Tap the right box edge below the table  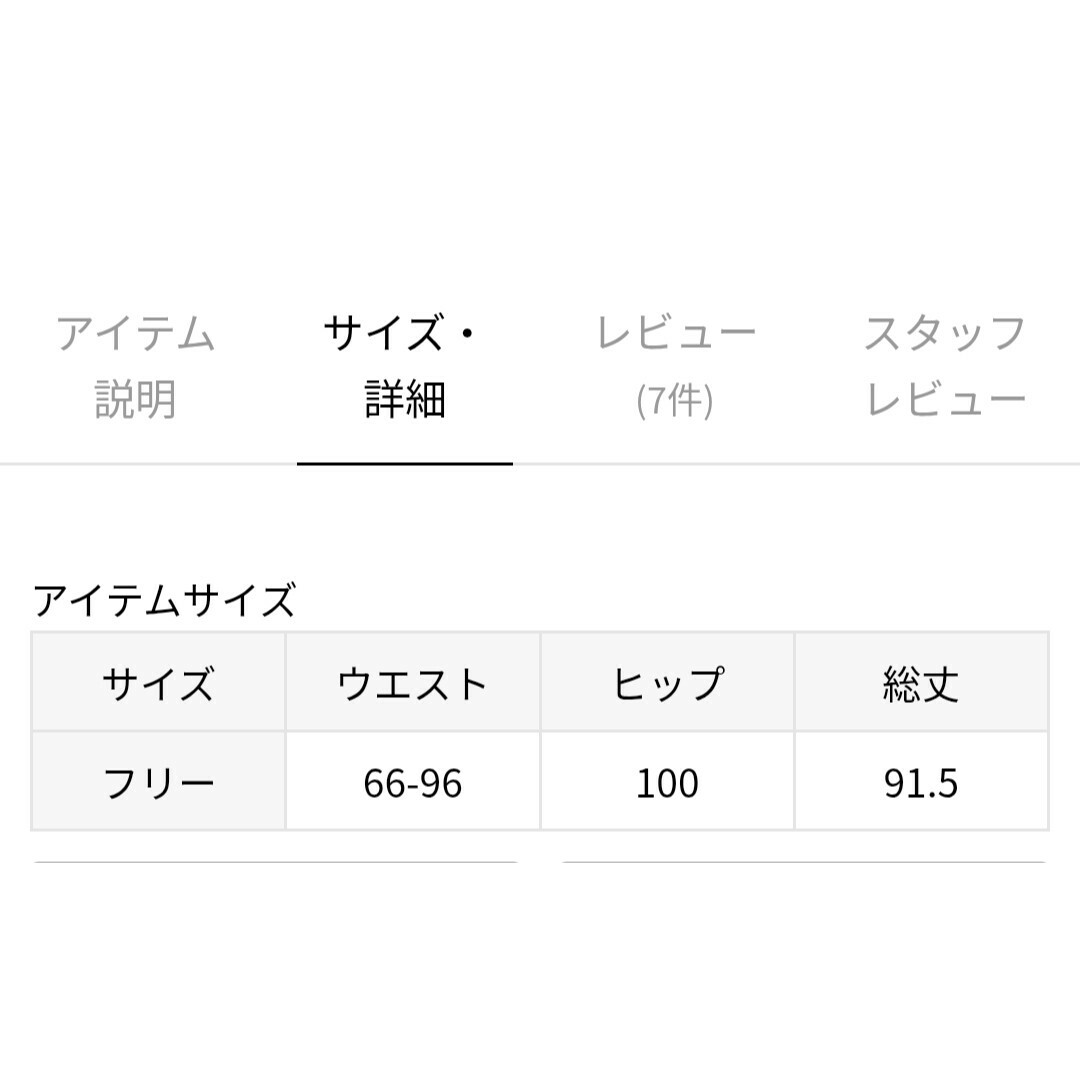click(804, 862)
